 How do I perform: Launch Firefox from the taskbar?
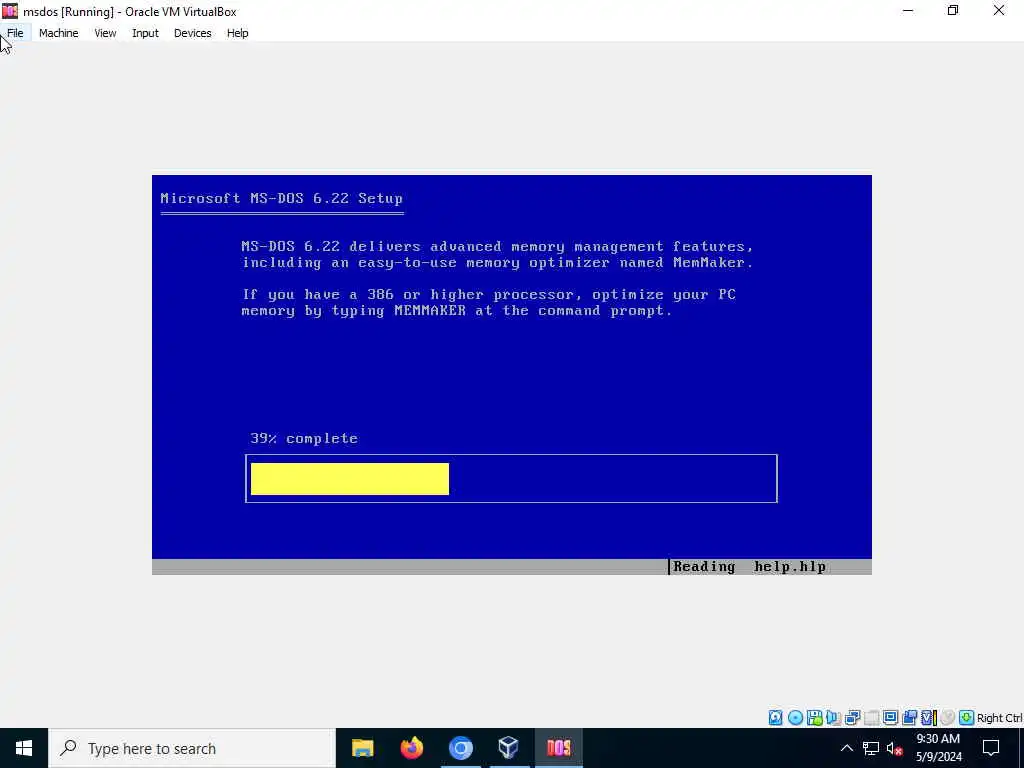tap(411, 748)
